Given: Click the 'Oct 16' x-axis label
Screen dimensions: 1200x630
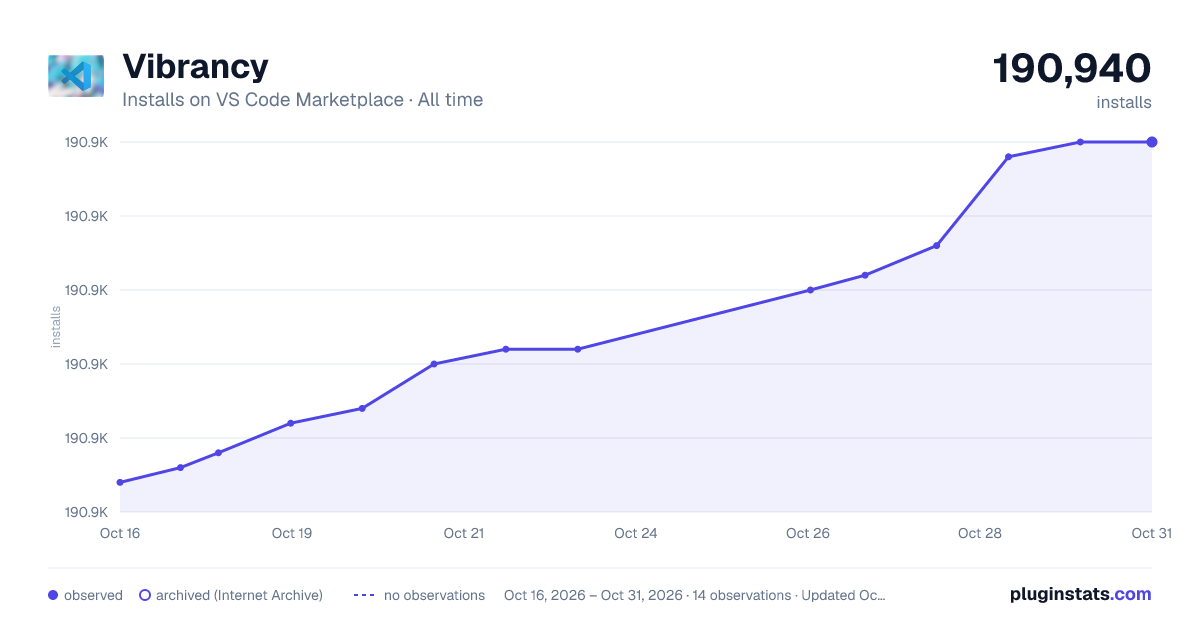Looking at the screenshot, I should click(120, 533).
